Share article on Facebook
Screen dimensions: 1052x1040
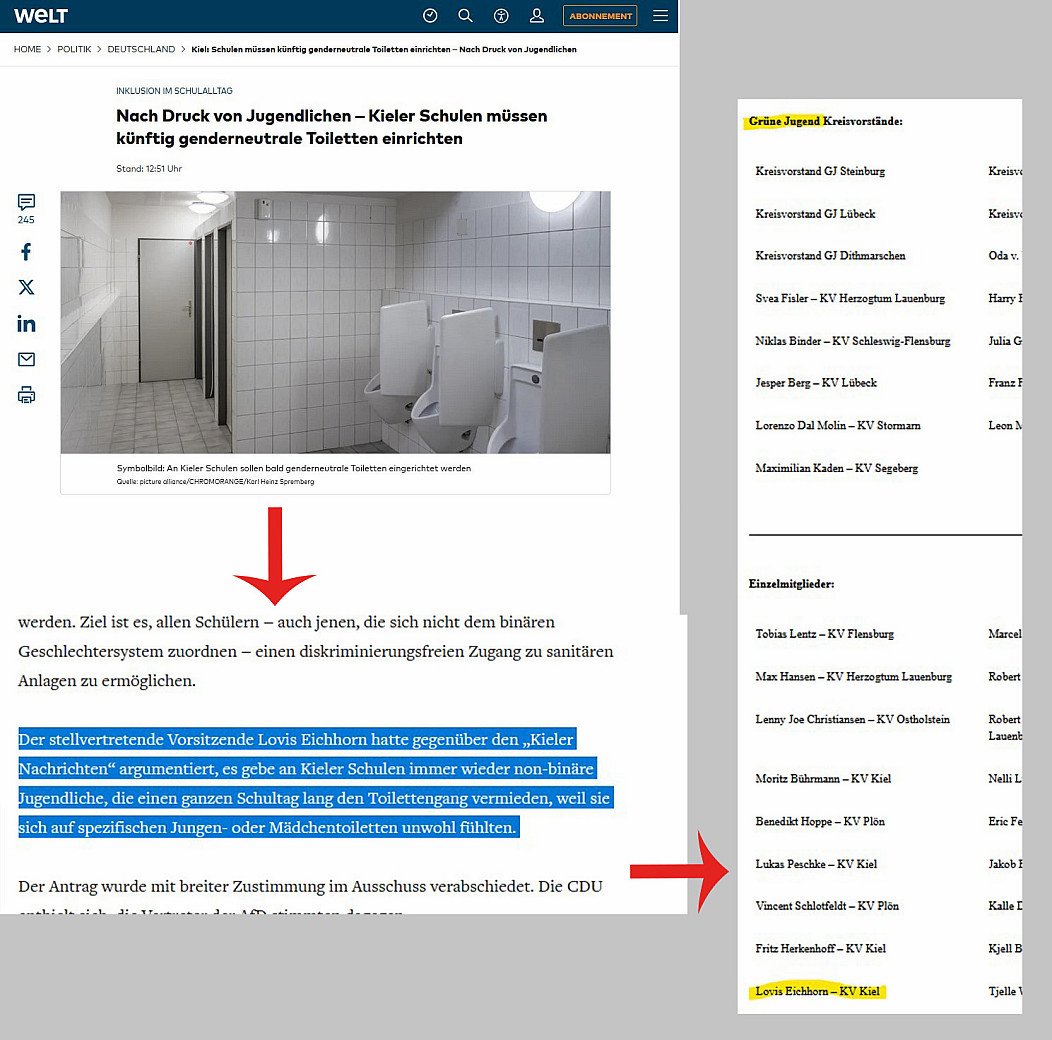[26, 252]
